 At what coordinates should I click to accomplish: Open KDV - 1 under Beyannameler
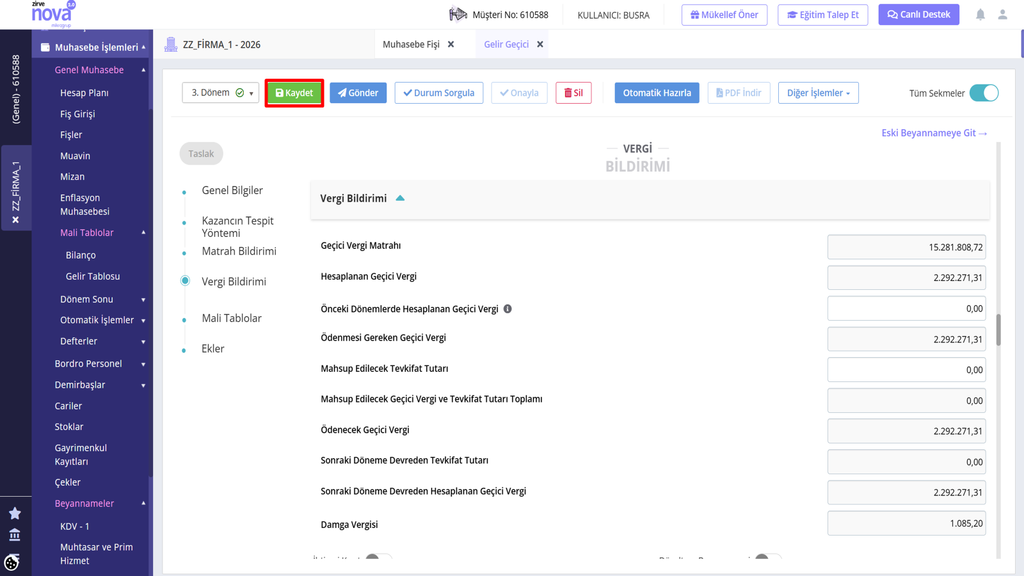click(74, 526)
